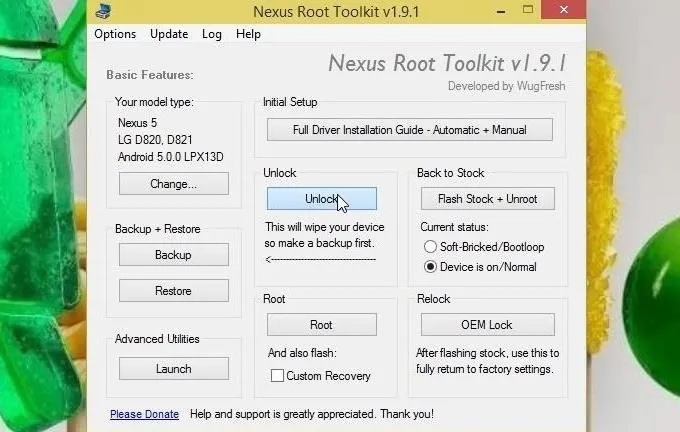Click Flash Stock + Unroot button
The image size is (680, 432).
coord(488,199)
